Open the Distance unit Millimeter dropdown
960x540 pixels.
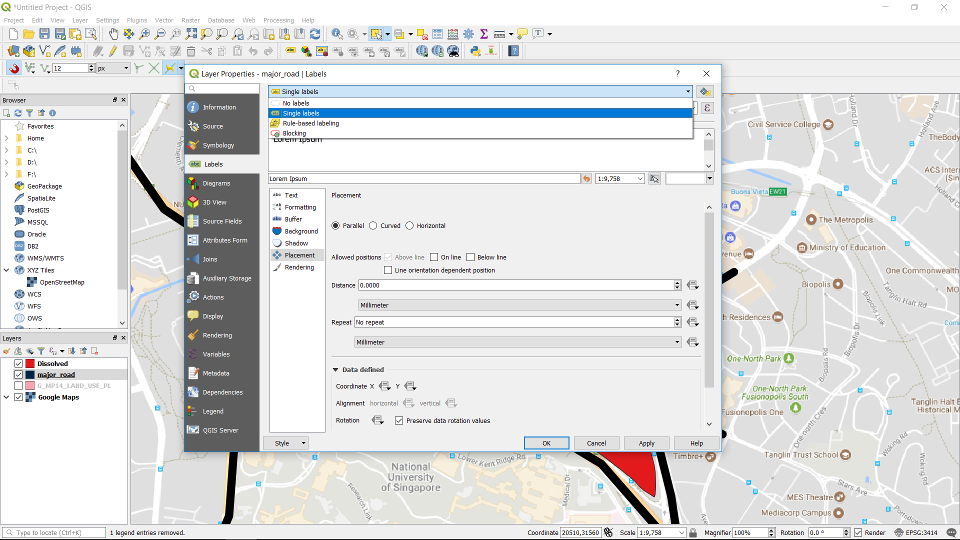point(520,305)
